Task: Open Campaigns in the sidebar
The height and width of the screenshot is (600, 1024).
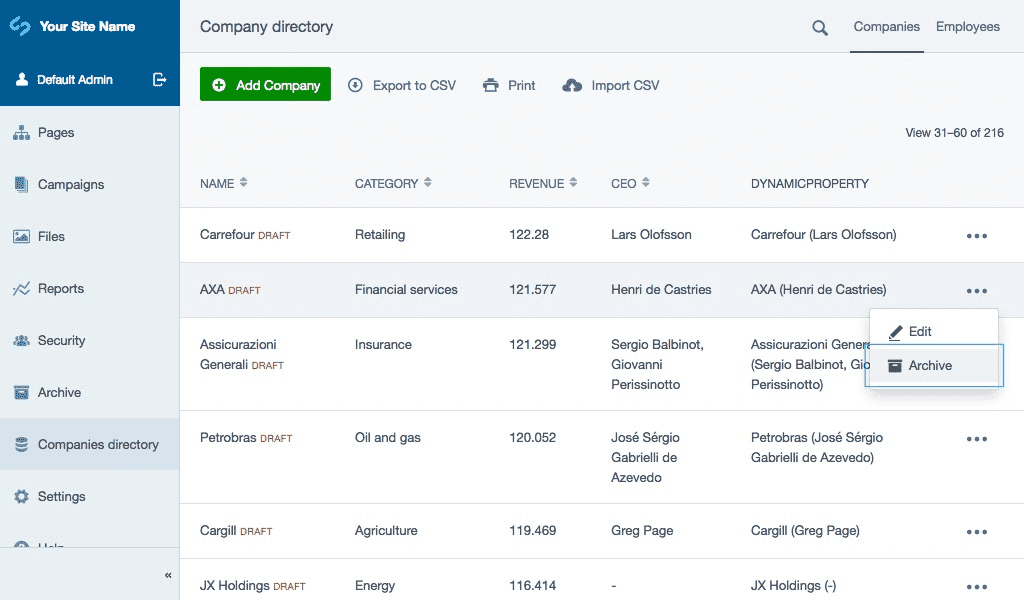Action: point(70,185)
